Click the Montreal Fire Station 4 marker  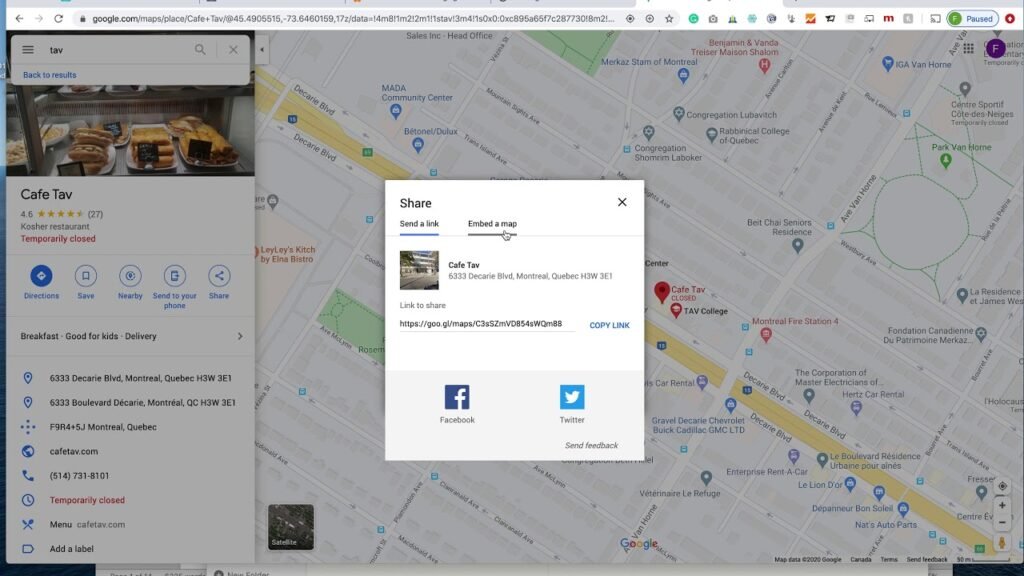765,335
